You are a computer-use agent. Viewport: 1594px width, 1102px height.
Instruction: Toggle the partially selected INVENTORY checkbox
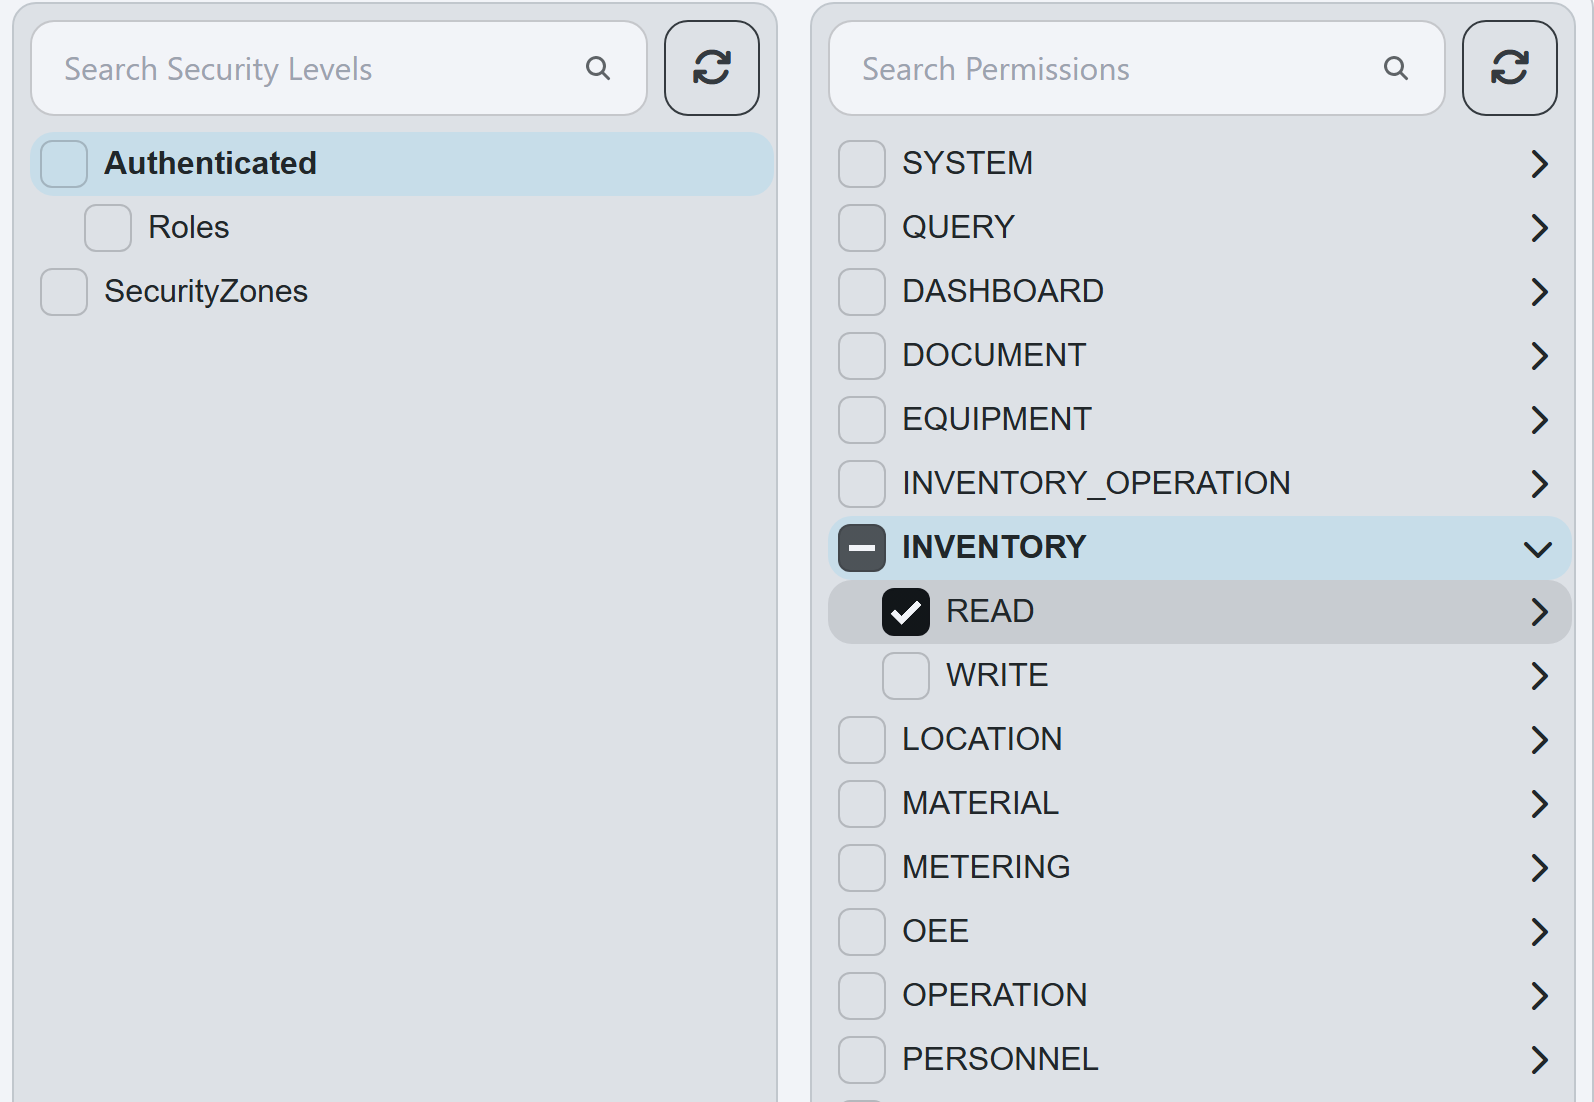tap(862, 548)
